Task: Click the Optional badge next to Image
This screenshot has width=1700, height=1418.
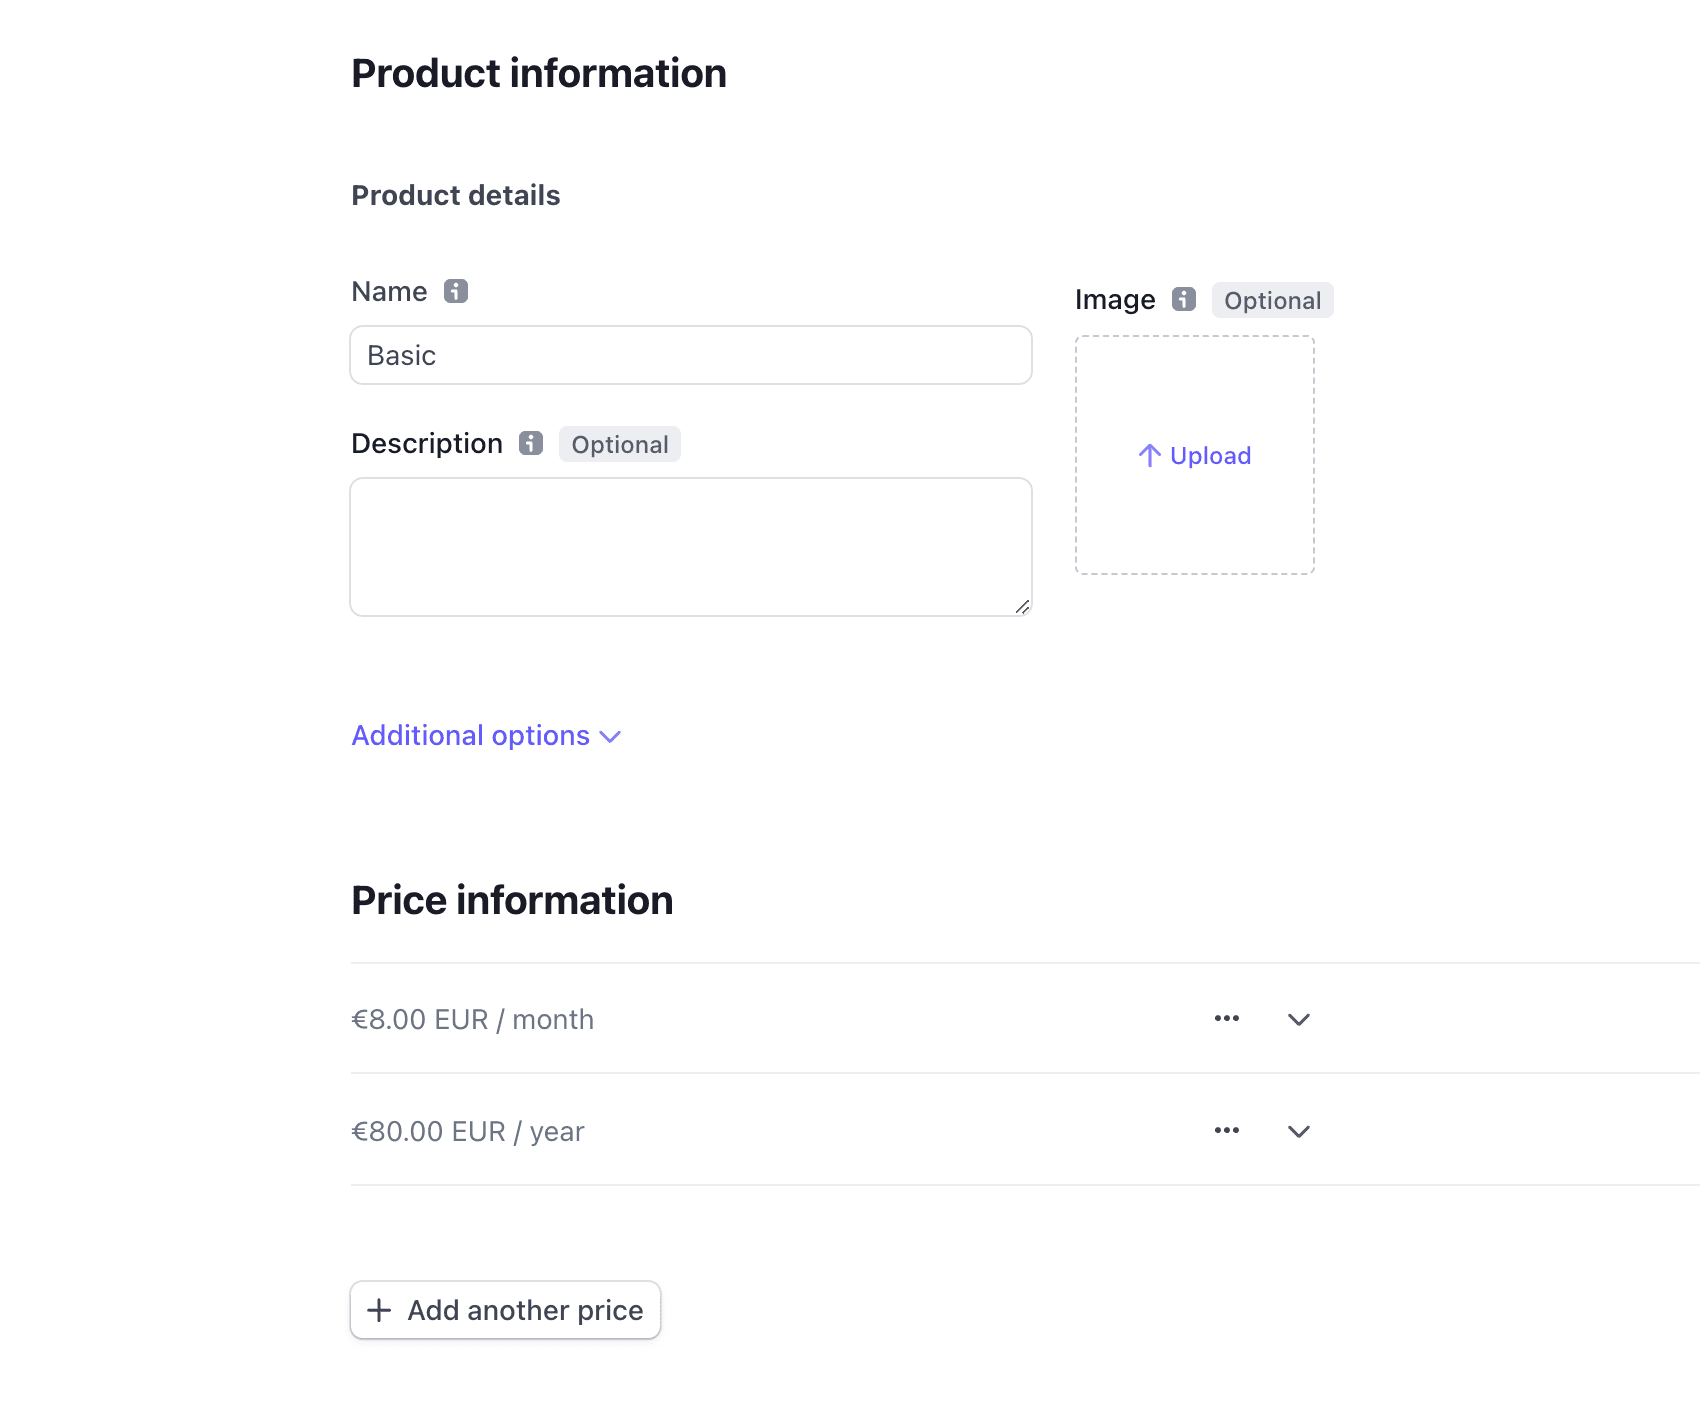Action: pos(1273,300)
